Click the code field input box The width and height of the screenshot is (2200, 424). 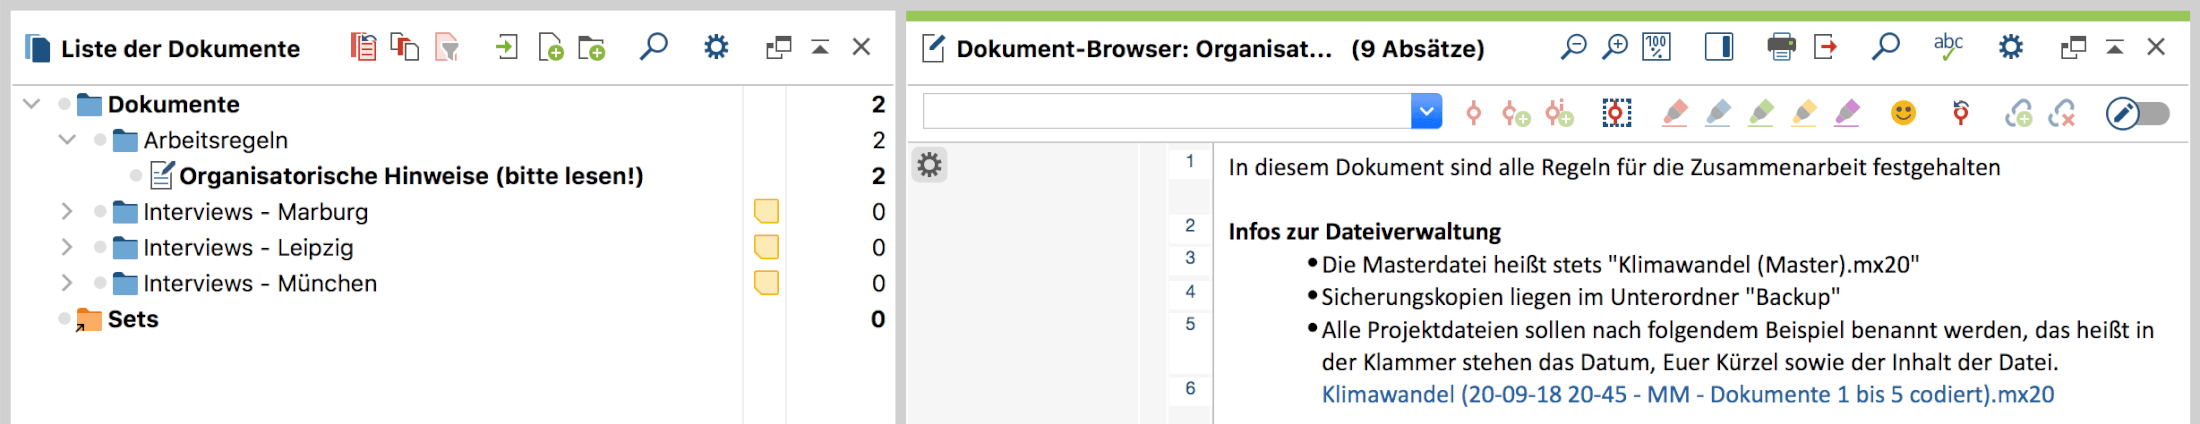tap(1167, 111)
